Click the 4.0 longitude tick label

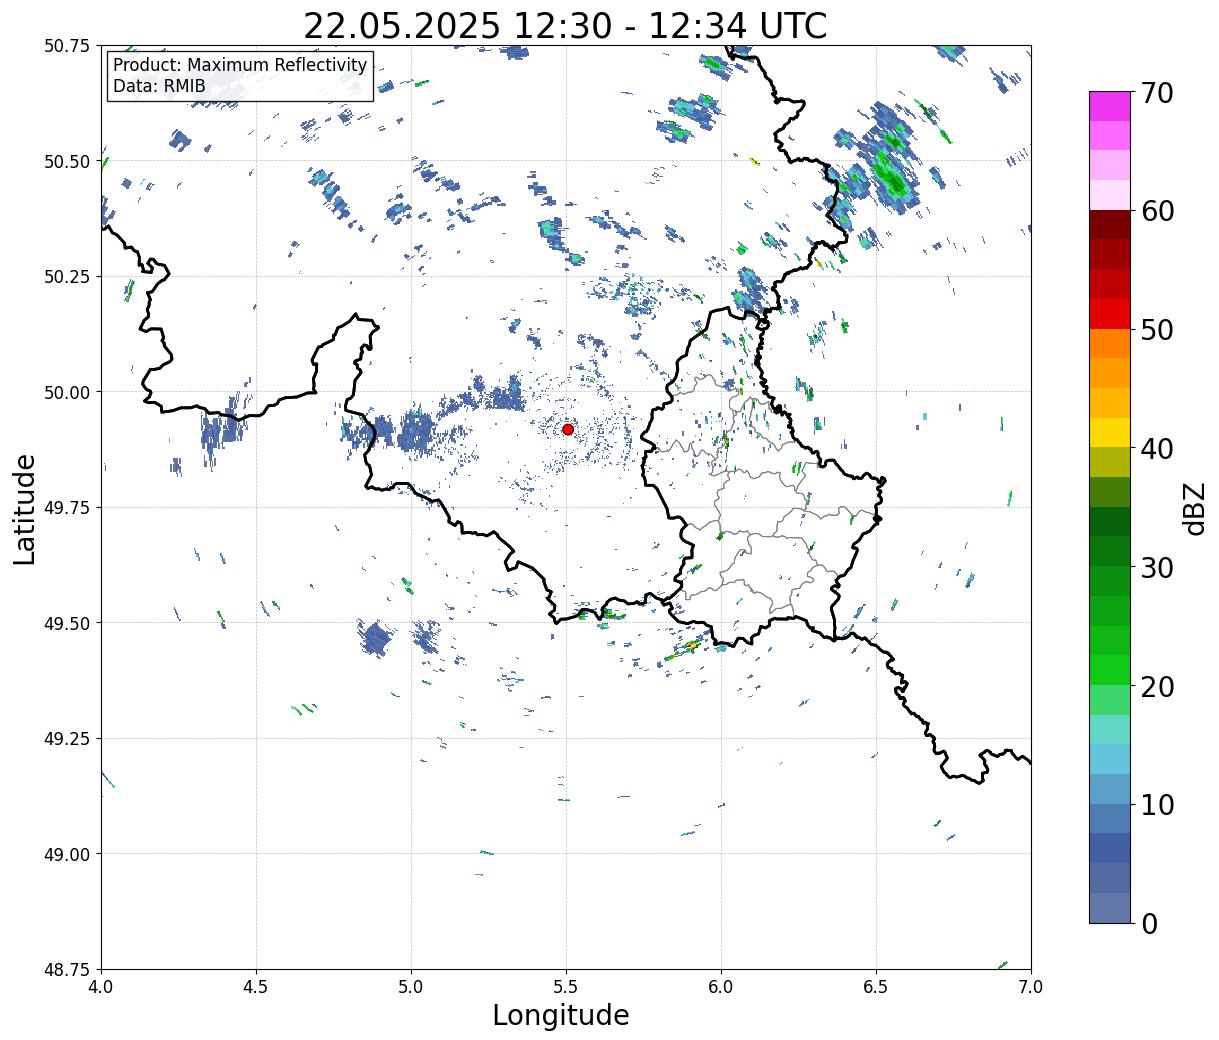(x=101, y=987)
